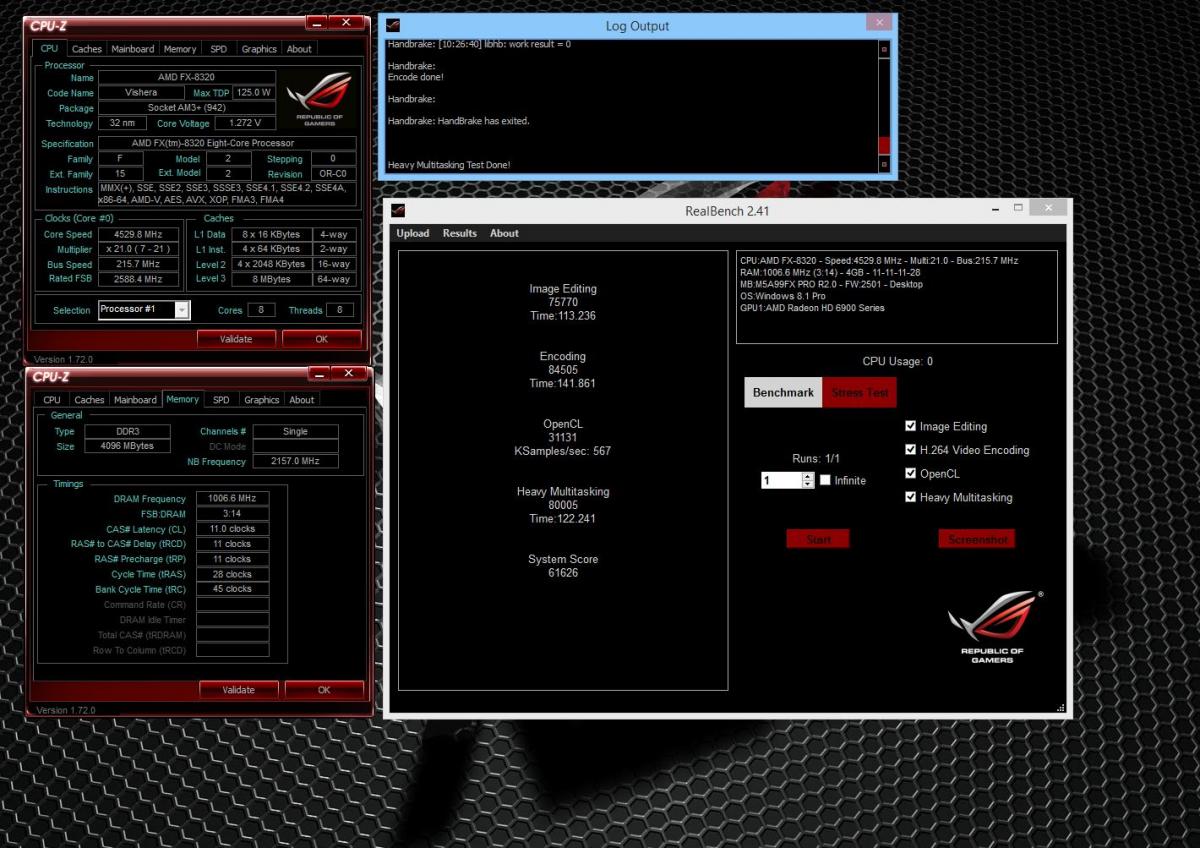Click the System Score 61626 text
The image size is (1200, 848).
(x=563, y=566)
